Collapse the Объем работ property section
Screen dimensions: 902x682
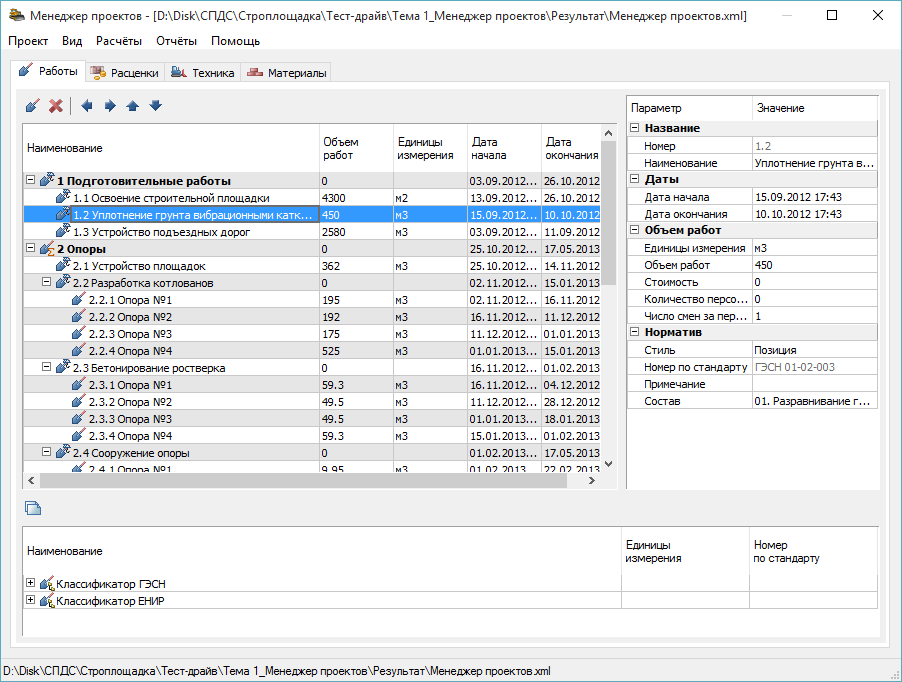pyautogui.click(x=635, y=229)
